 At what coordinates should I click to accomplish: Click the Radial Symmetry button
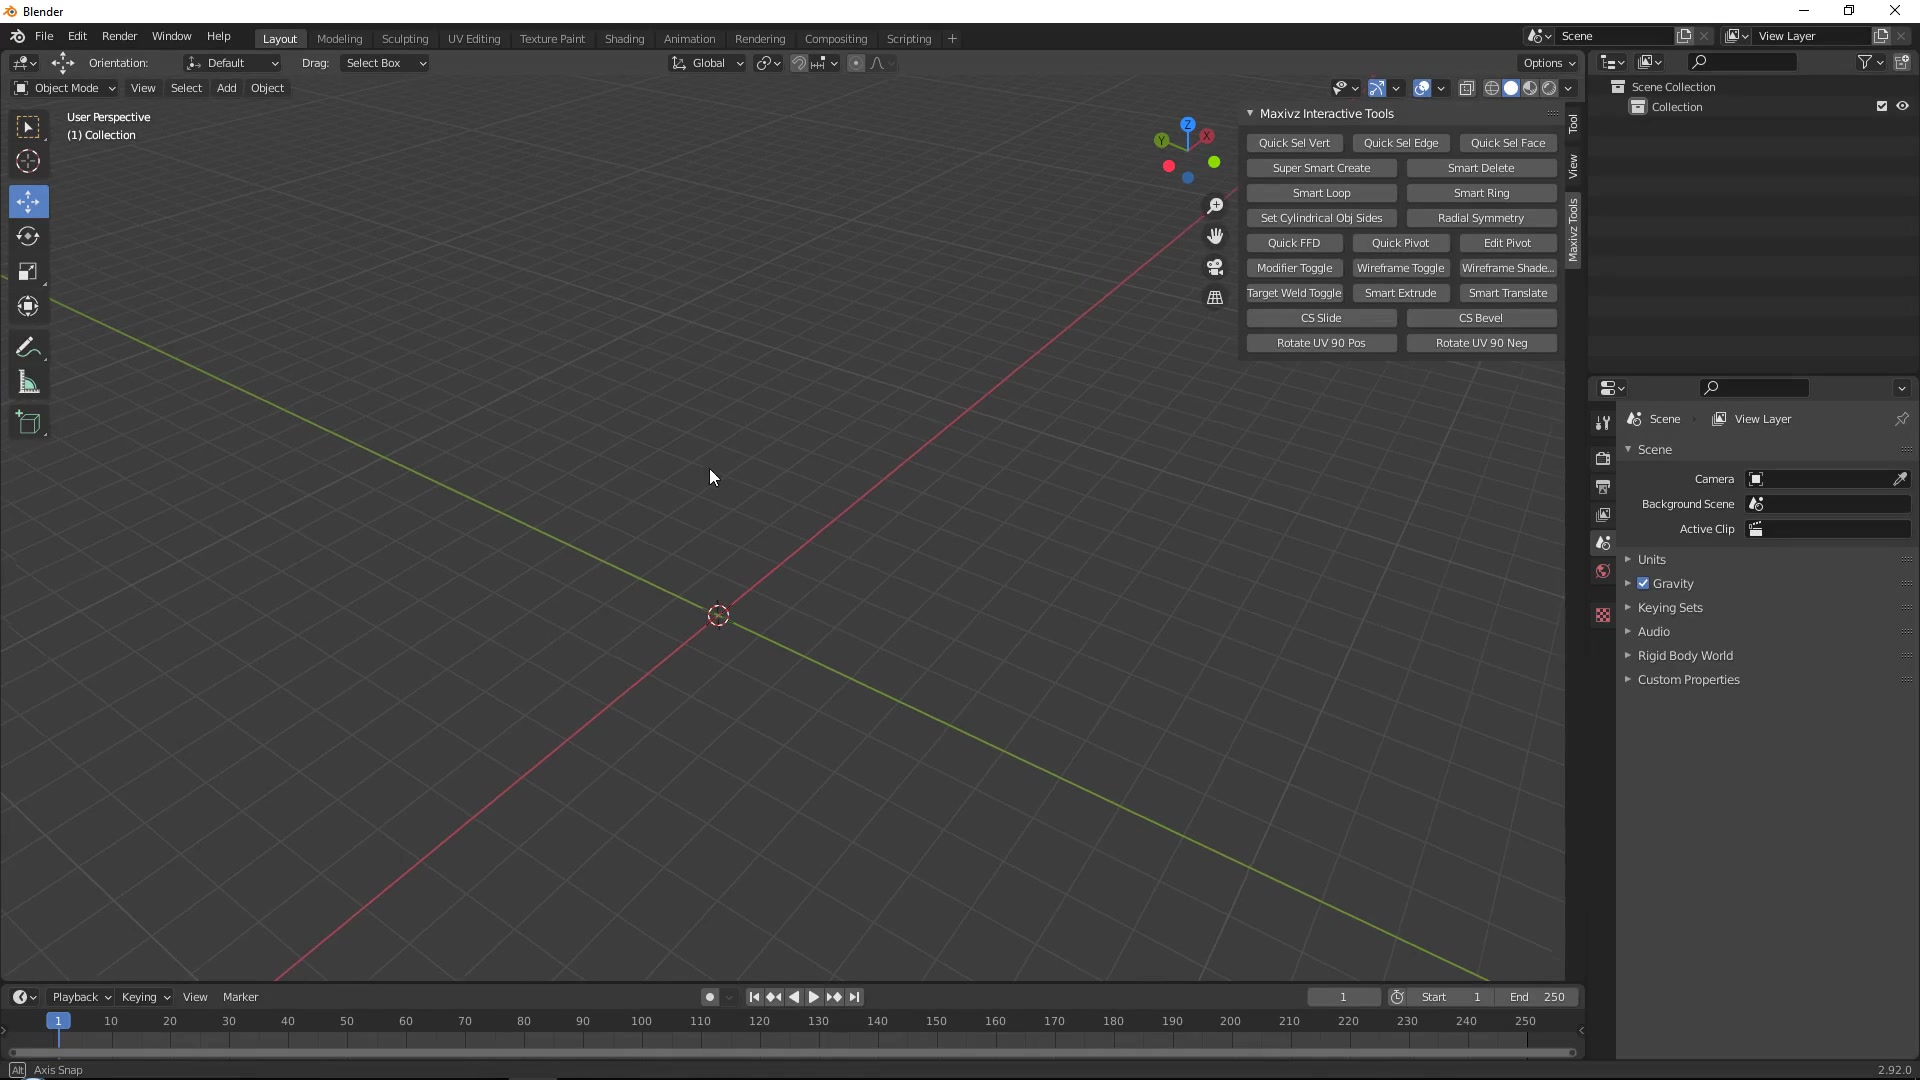click(x=1481, y=218)
